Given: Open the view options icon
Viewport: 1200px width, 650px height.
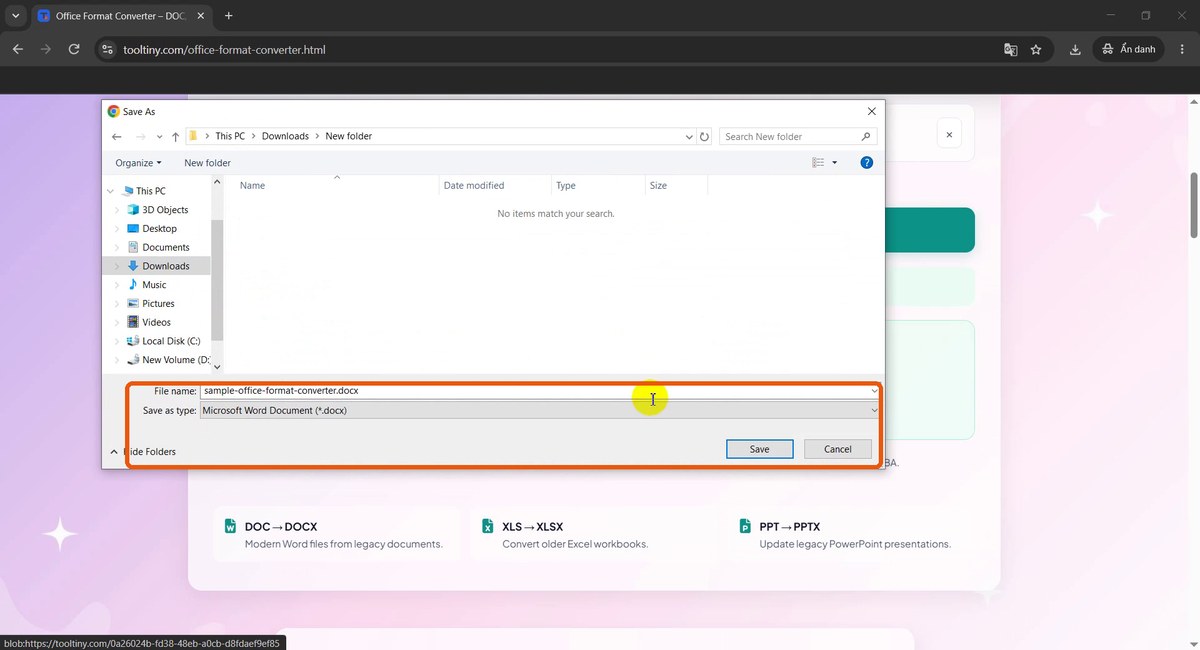Looking at the screenshot, I should [818, 163].
